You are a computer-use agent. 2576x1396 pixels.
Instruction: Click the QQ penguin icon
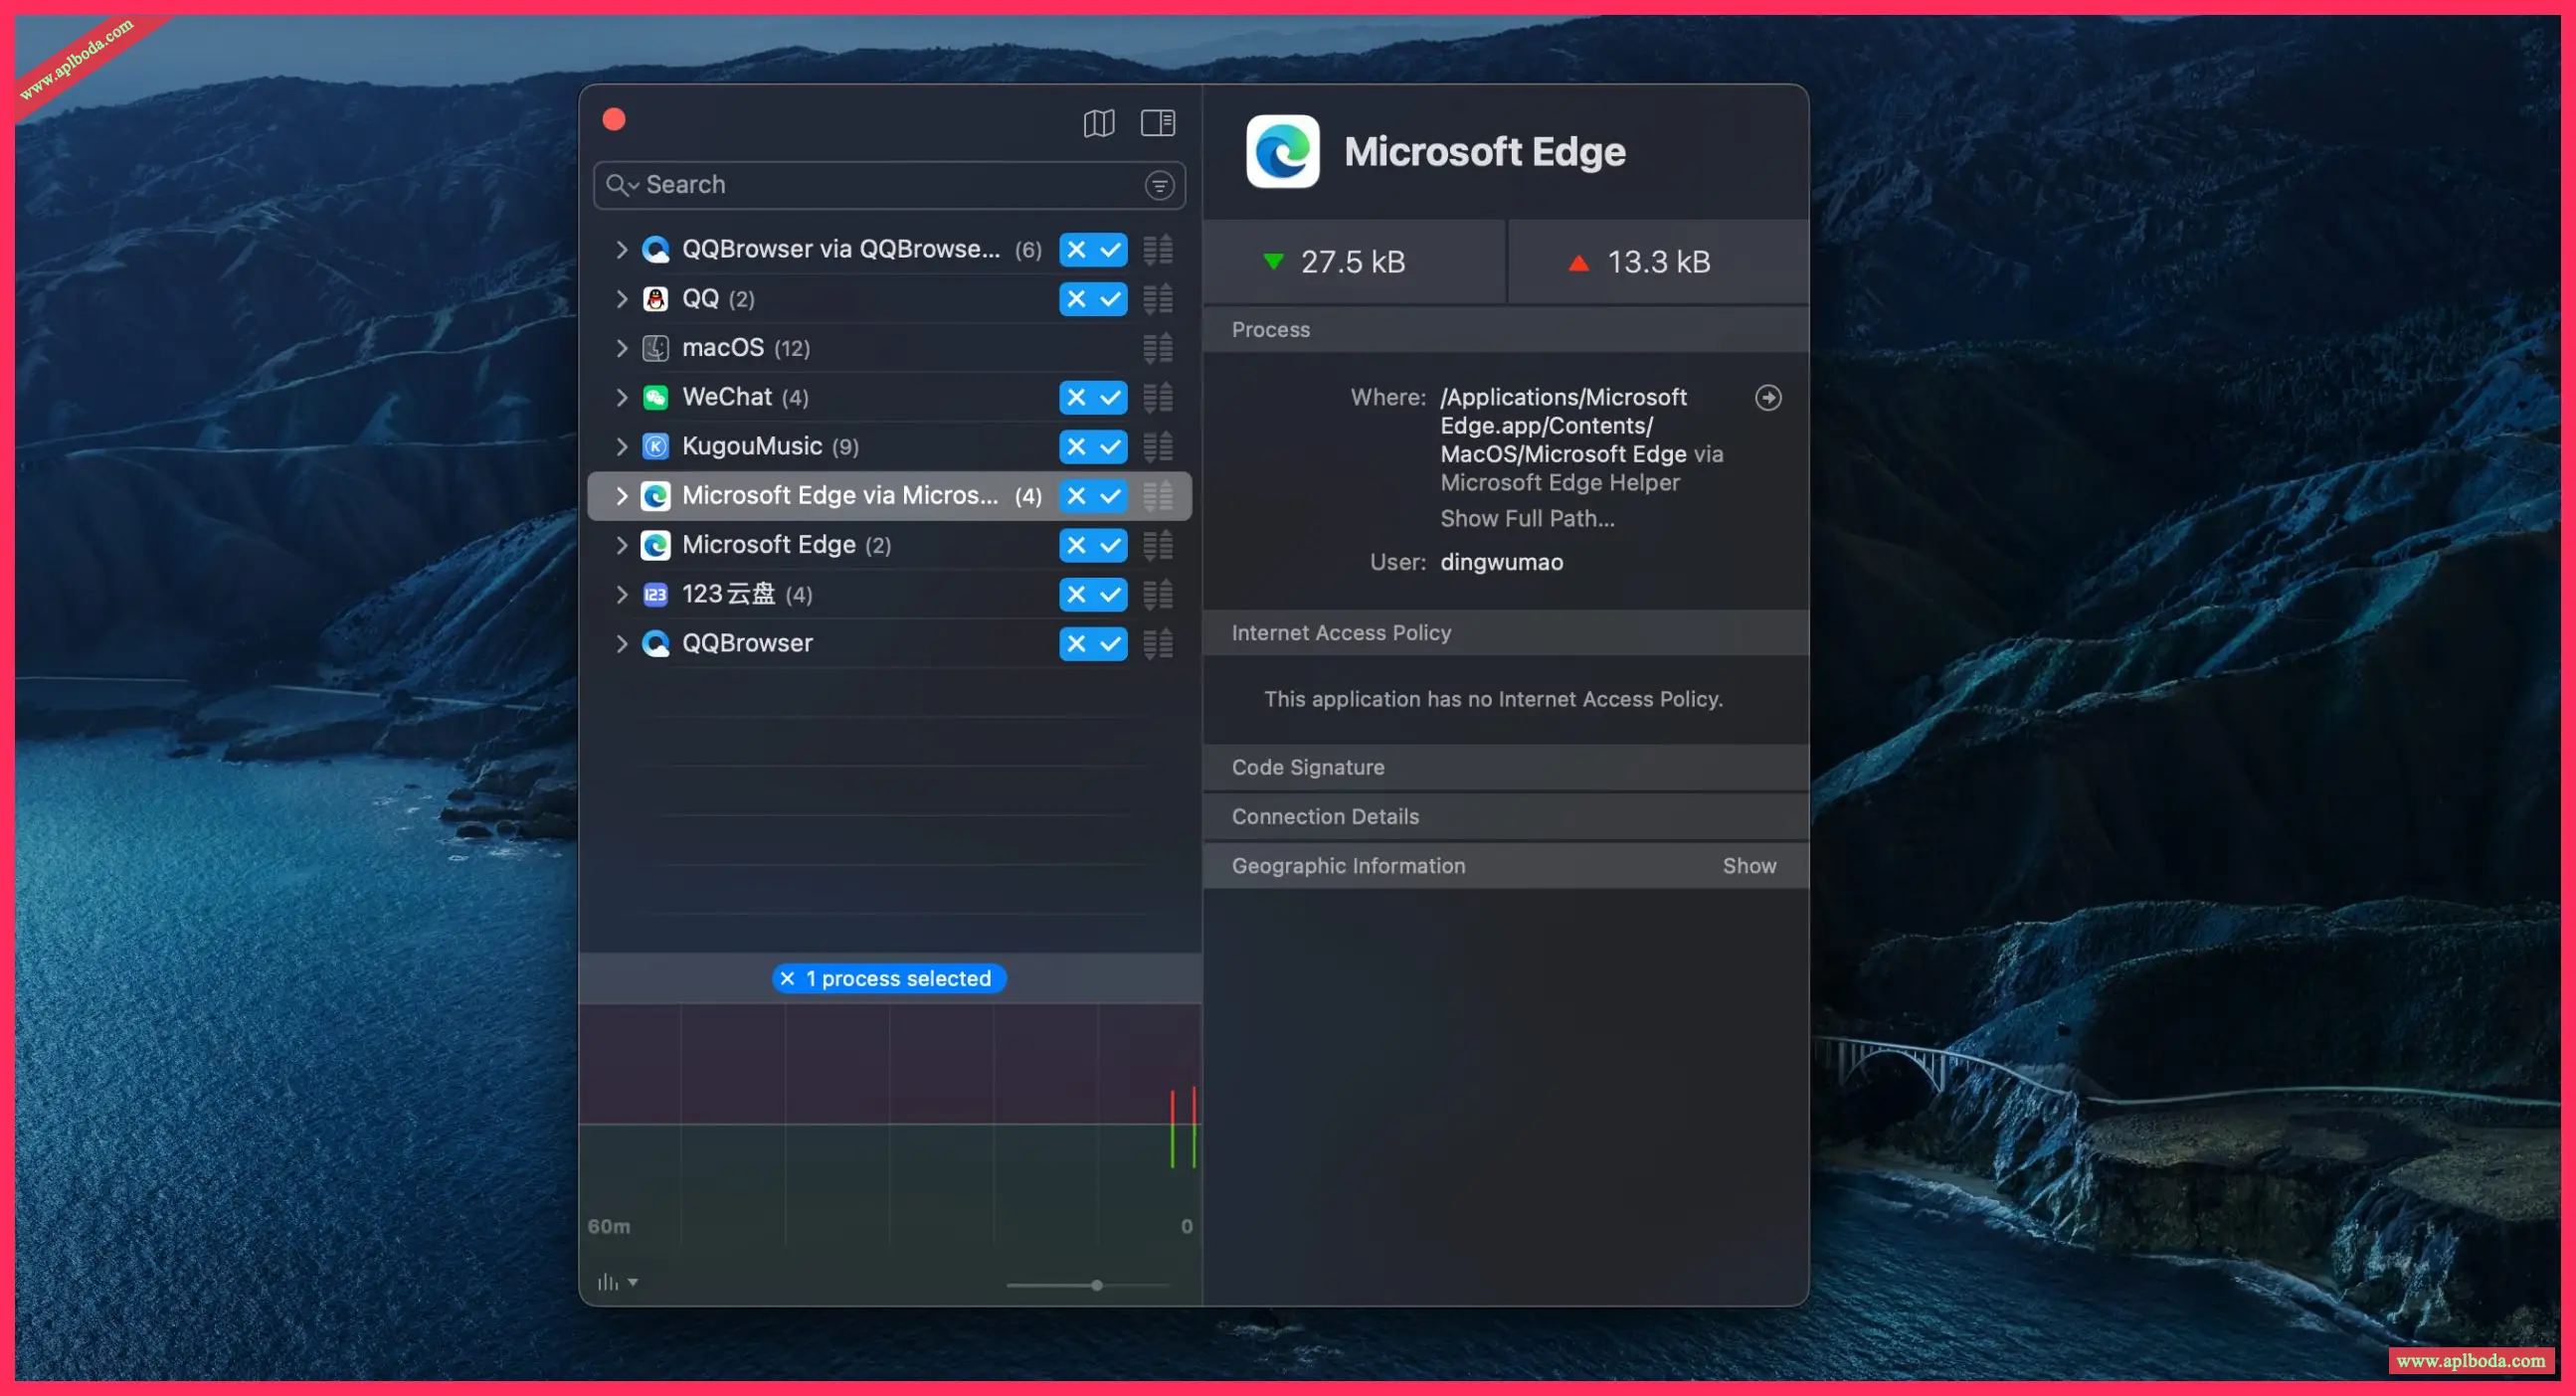tap(655, 299)
